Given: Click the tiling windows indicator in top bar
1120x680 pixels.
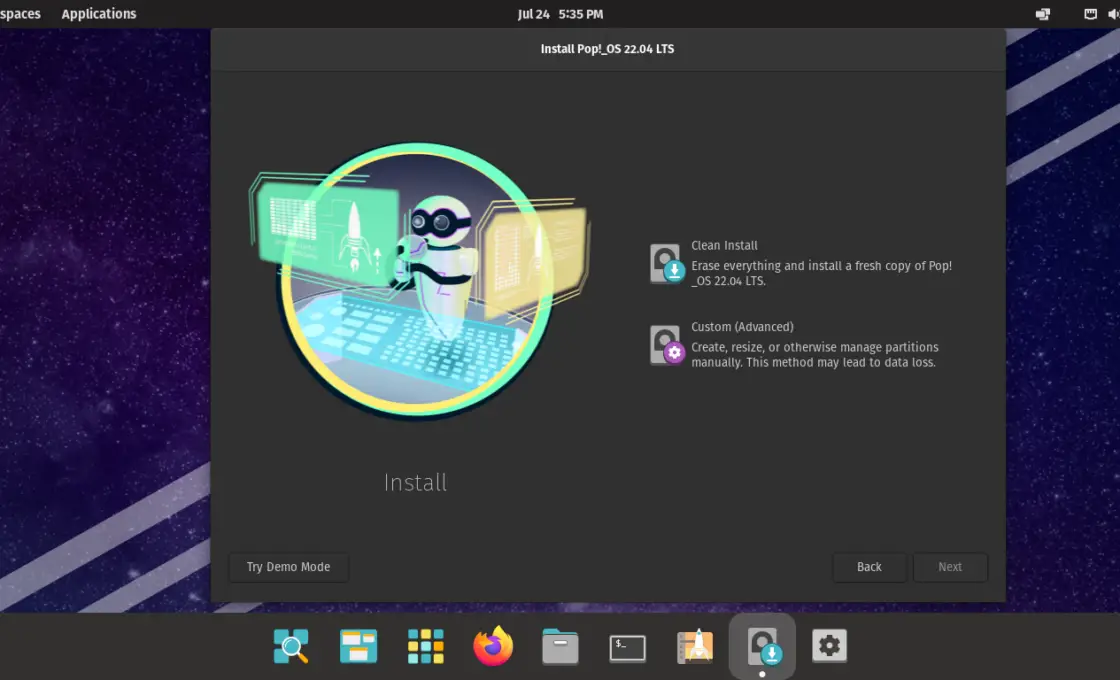Looking at the screenshot, I should point(1043,14).
